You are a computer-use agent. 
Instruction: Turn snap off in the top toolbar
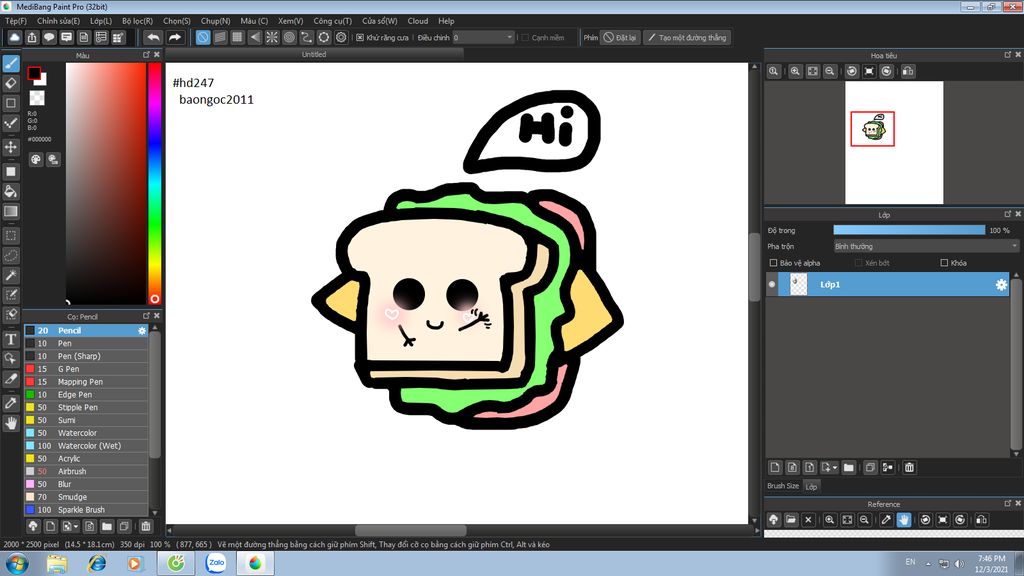[203, 37]
